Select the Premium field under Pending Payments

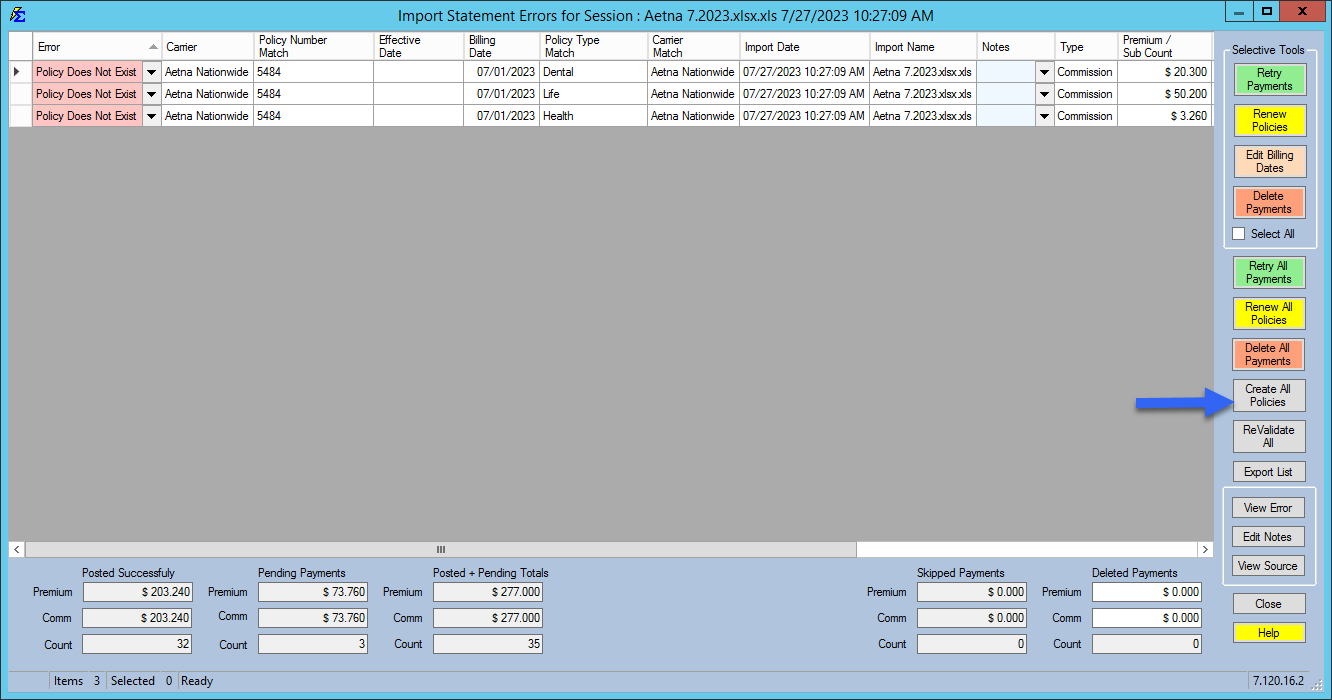coord(313,591)
